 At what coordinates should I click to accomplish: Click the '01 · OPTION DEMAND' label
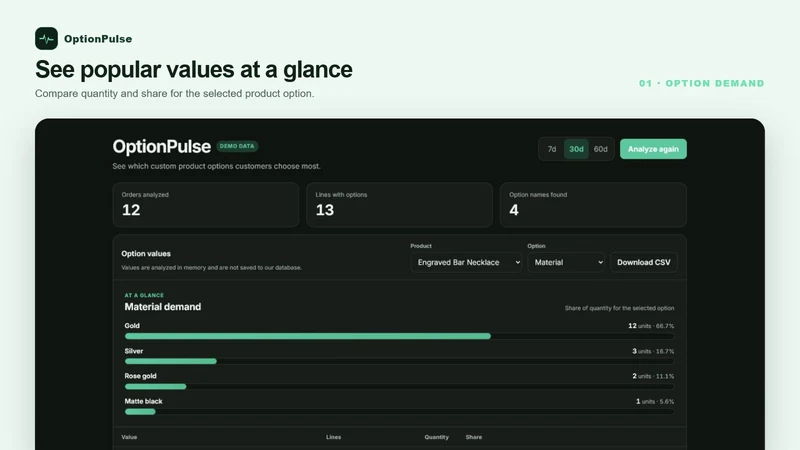point(702,83)
